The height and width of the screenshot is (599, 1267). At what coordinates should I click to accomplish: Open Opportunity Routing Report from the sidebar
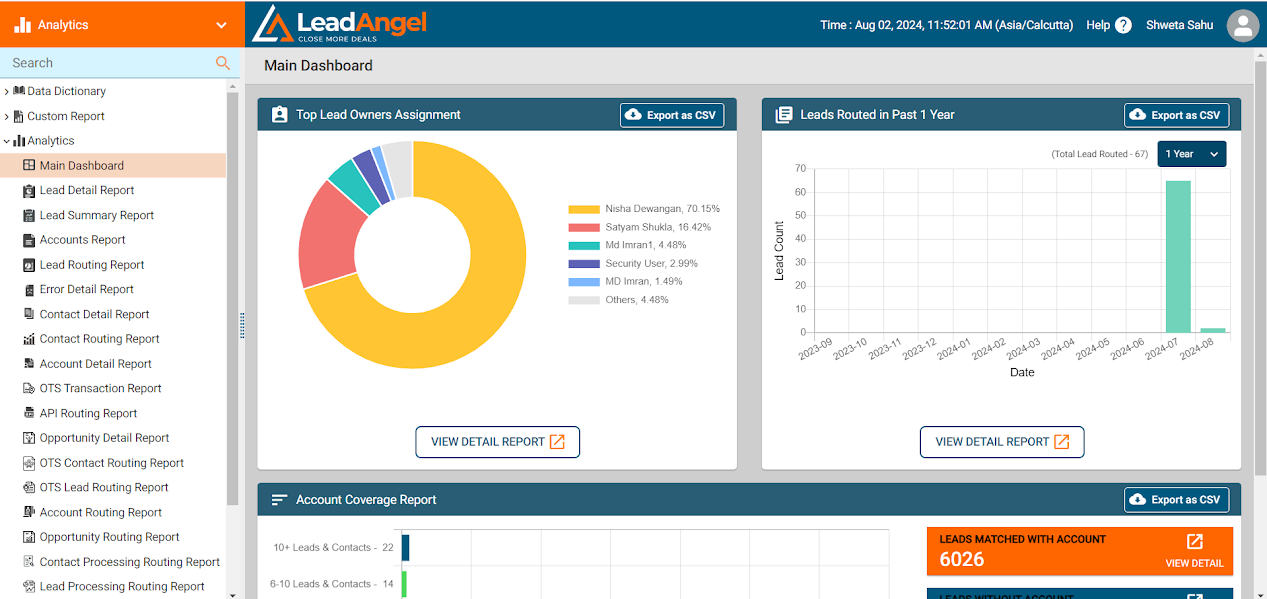point(110,537)
